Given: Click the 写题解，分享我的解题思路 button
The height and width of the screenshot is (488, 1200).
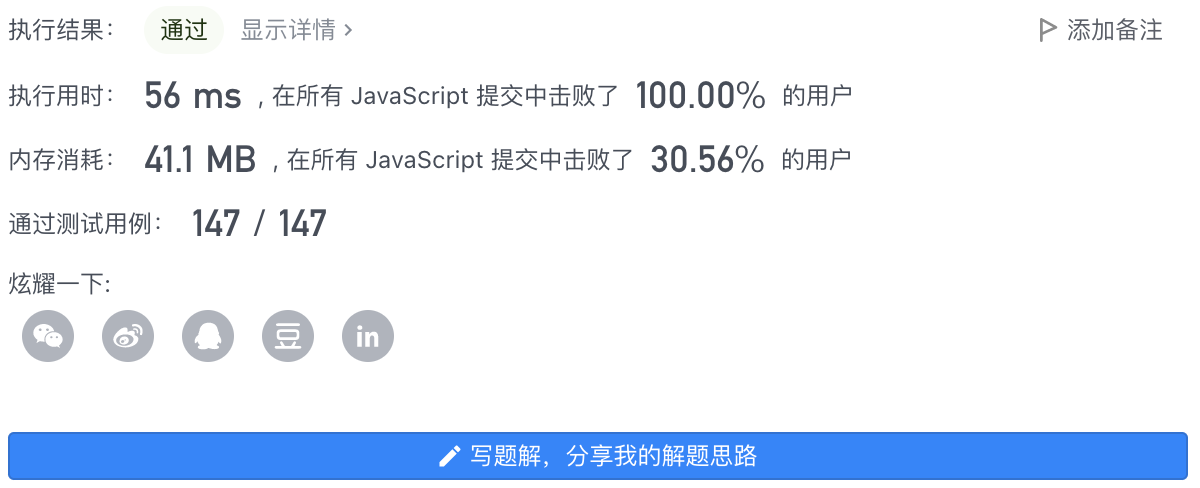Looking at the screenshot, I should [x=598, y=457].
